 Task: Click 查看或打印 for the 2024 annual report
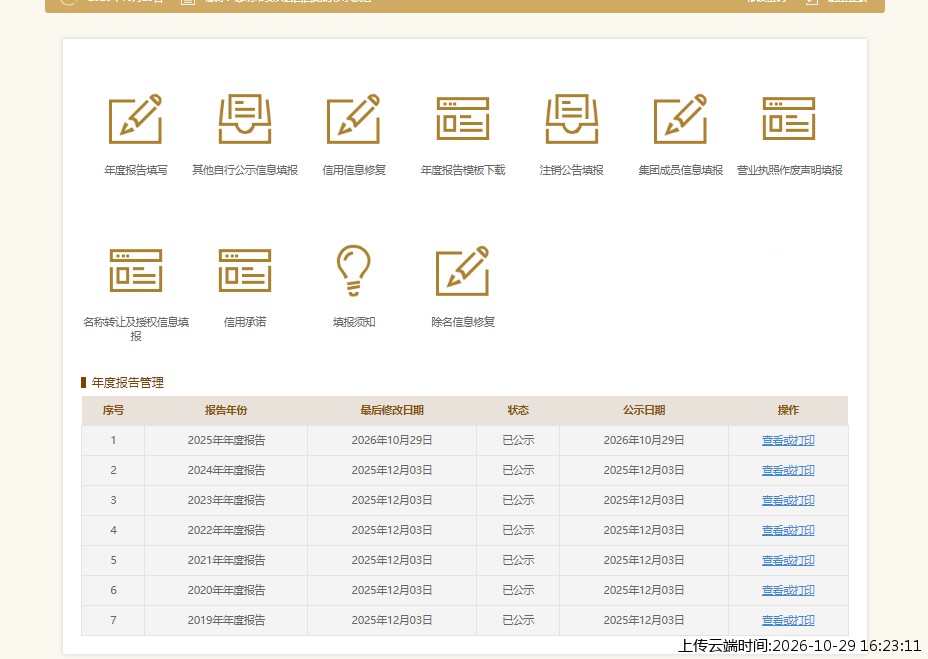[788, 471]
